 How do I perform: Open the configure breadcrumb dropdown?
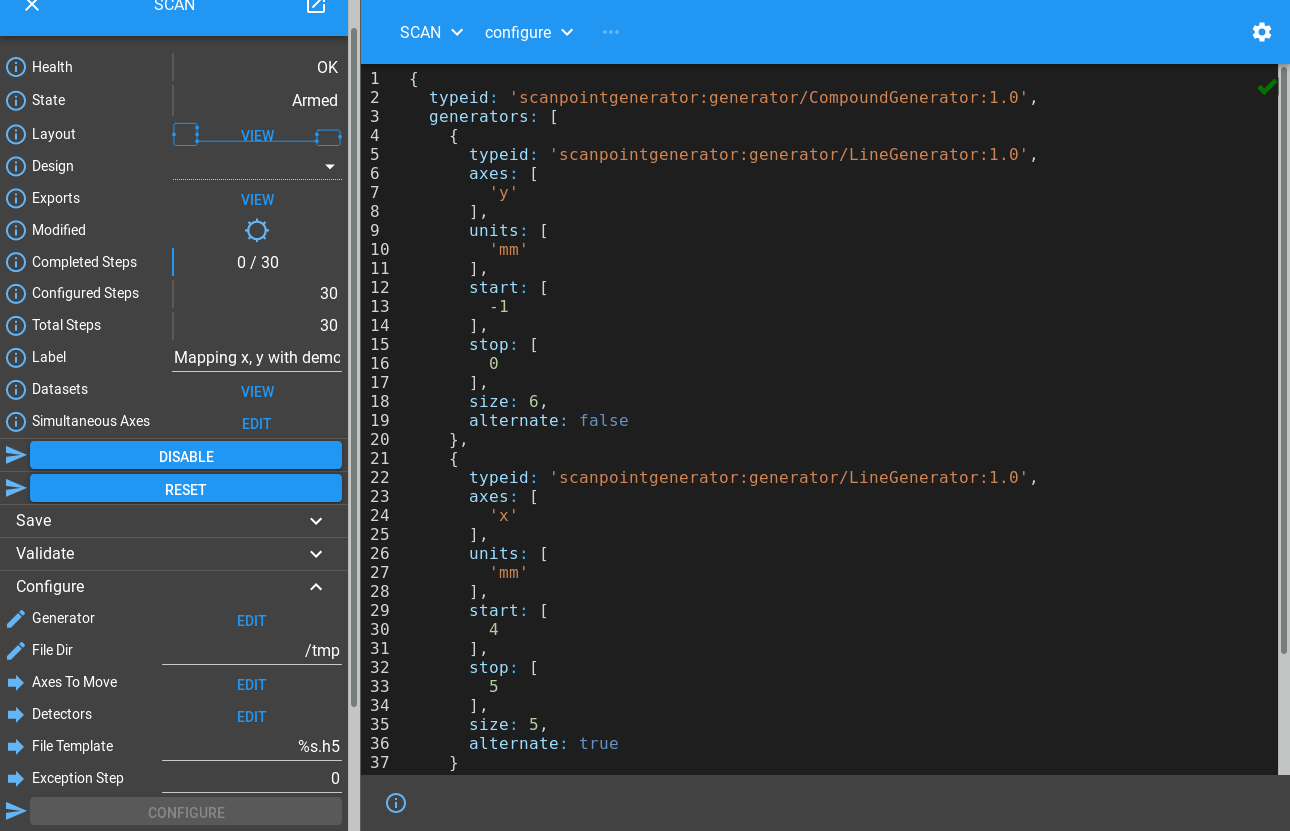[529, 32]
